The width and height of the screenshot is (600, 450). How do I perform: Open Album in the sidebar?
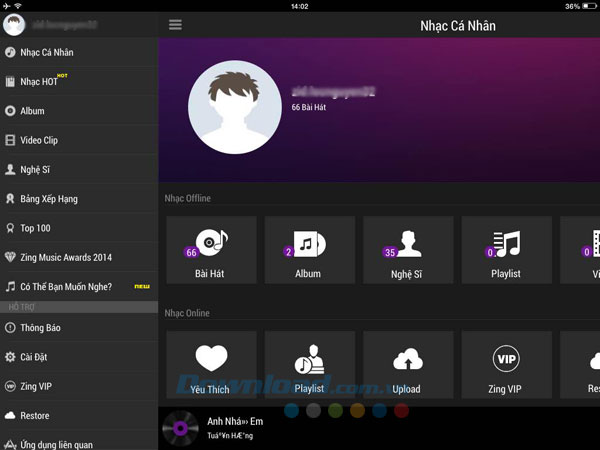click(x=79, y=111)
